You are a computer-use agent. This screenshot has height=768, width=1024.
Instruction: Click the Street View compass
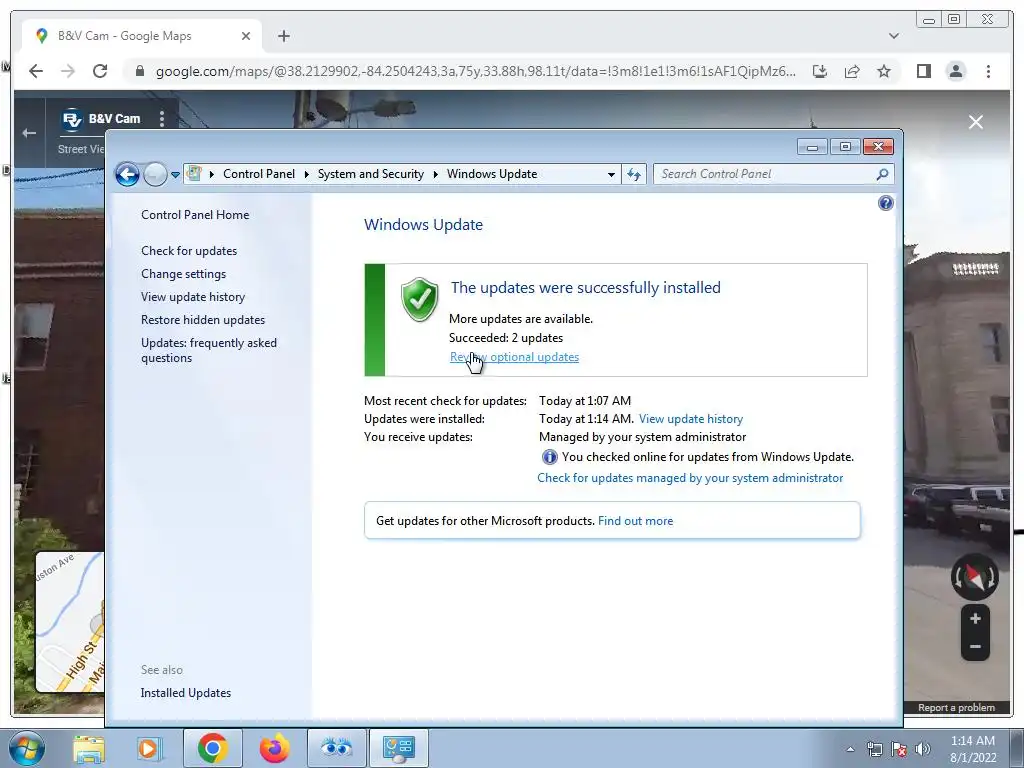pos(974,577)
